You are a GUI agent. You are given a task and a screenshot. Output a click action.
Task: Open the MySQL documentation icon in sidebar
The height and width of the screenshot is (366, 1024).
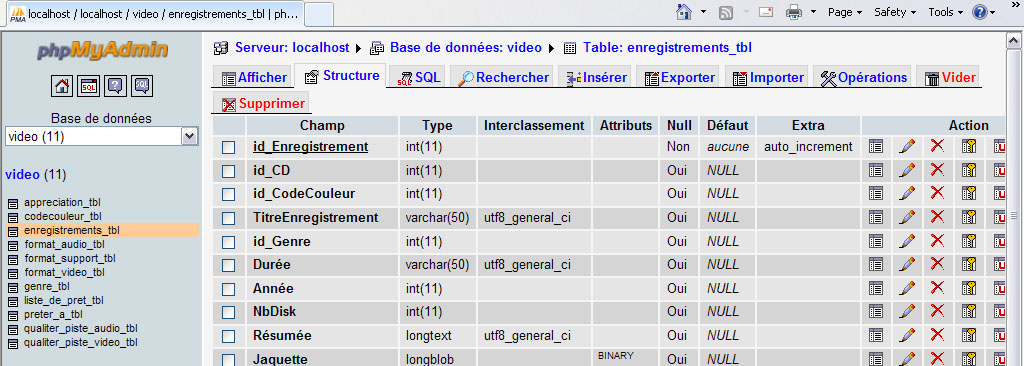pos(142,86)
